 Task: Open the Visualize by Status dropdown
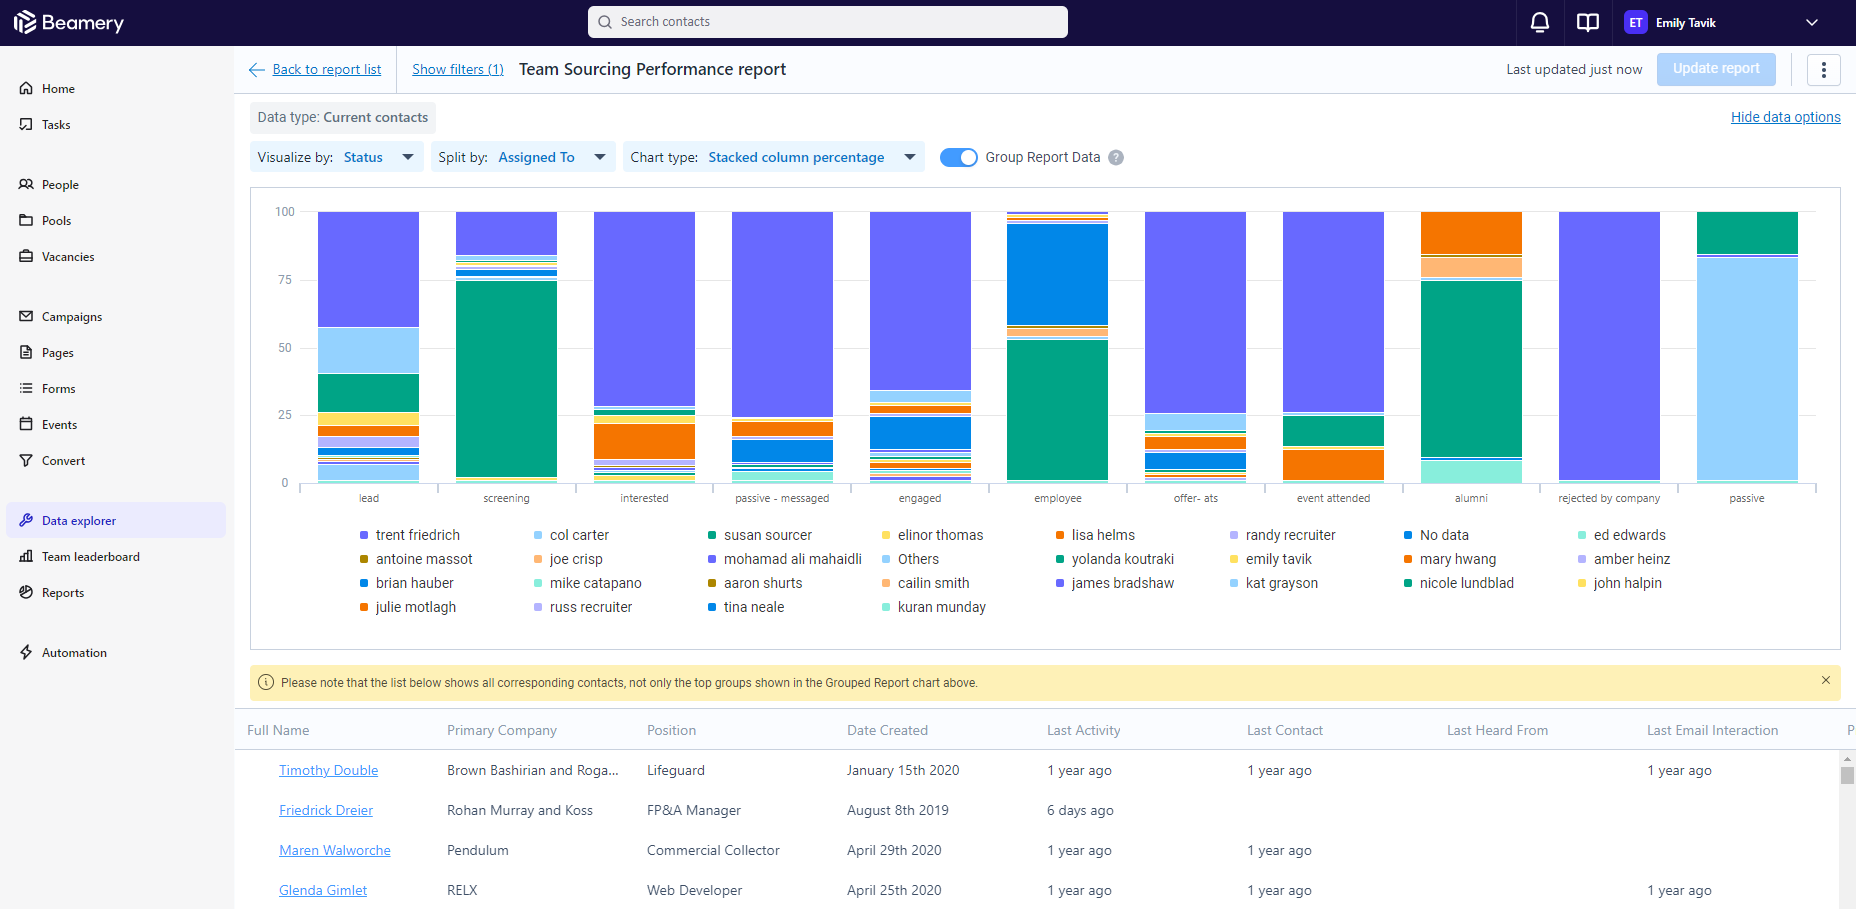coord(336,158)
